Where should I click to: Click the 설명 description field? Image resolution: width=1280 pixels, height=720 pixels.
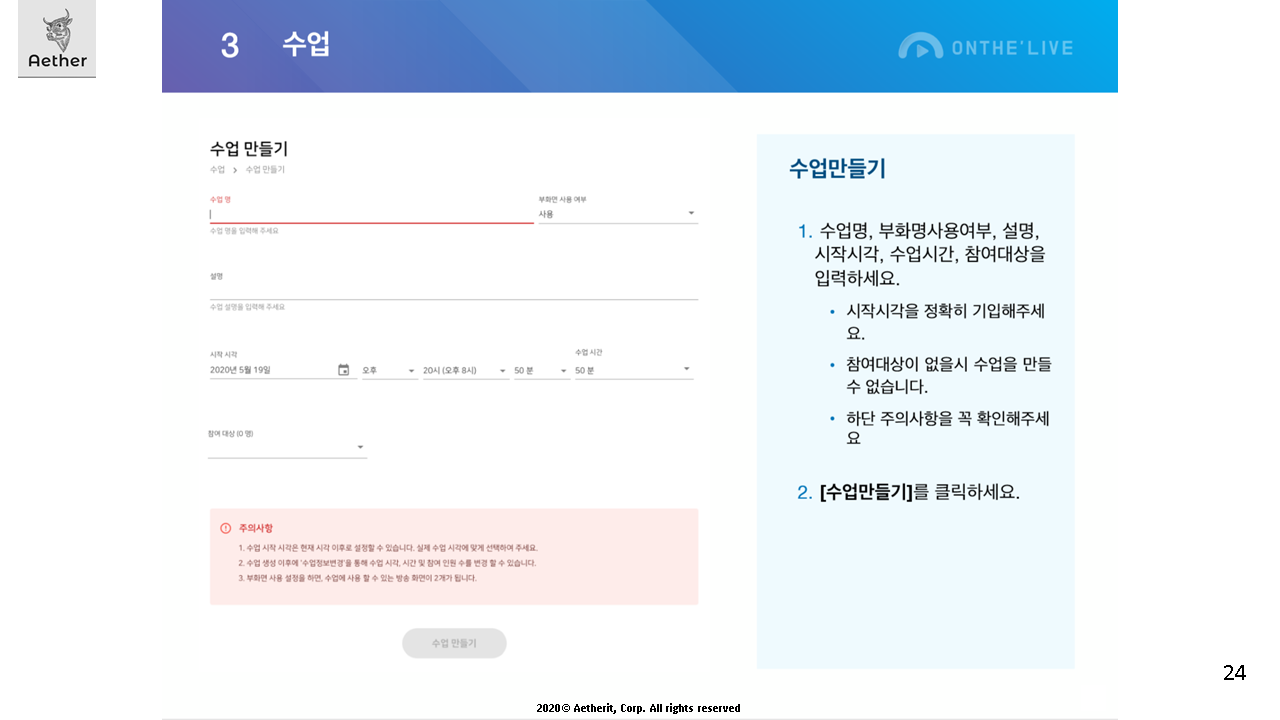point(453,290)
